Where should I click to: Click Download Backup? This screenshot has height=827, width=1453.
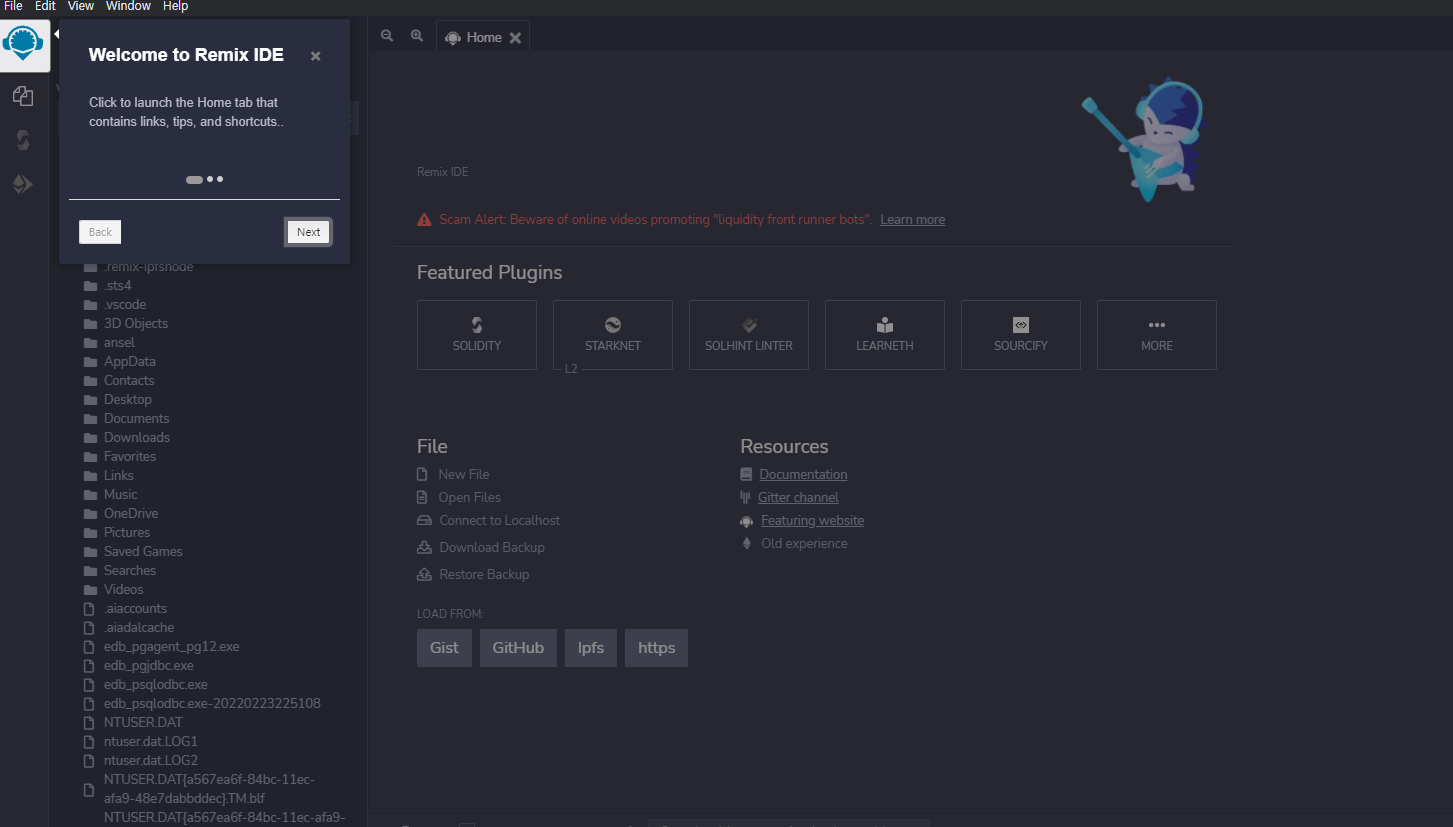point(491,548)
